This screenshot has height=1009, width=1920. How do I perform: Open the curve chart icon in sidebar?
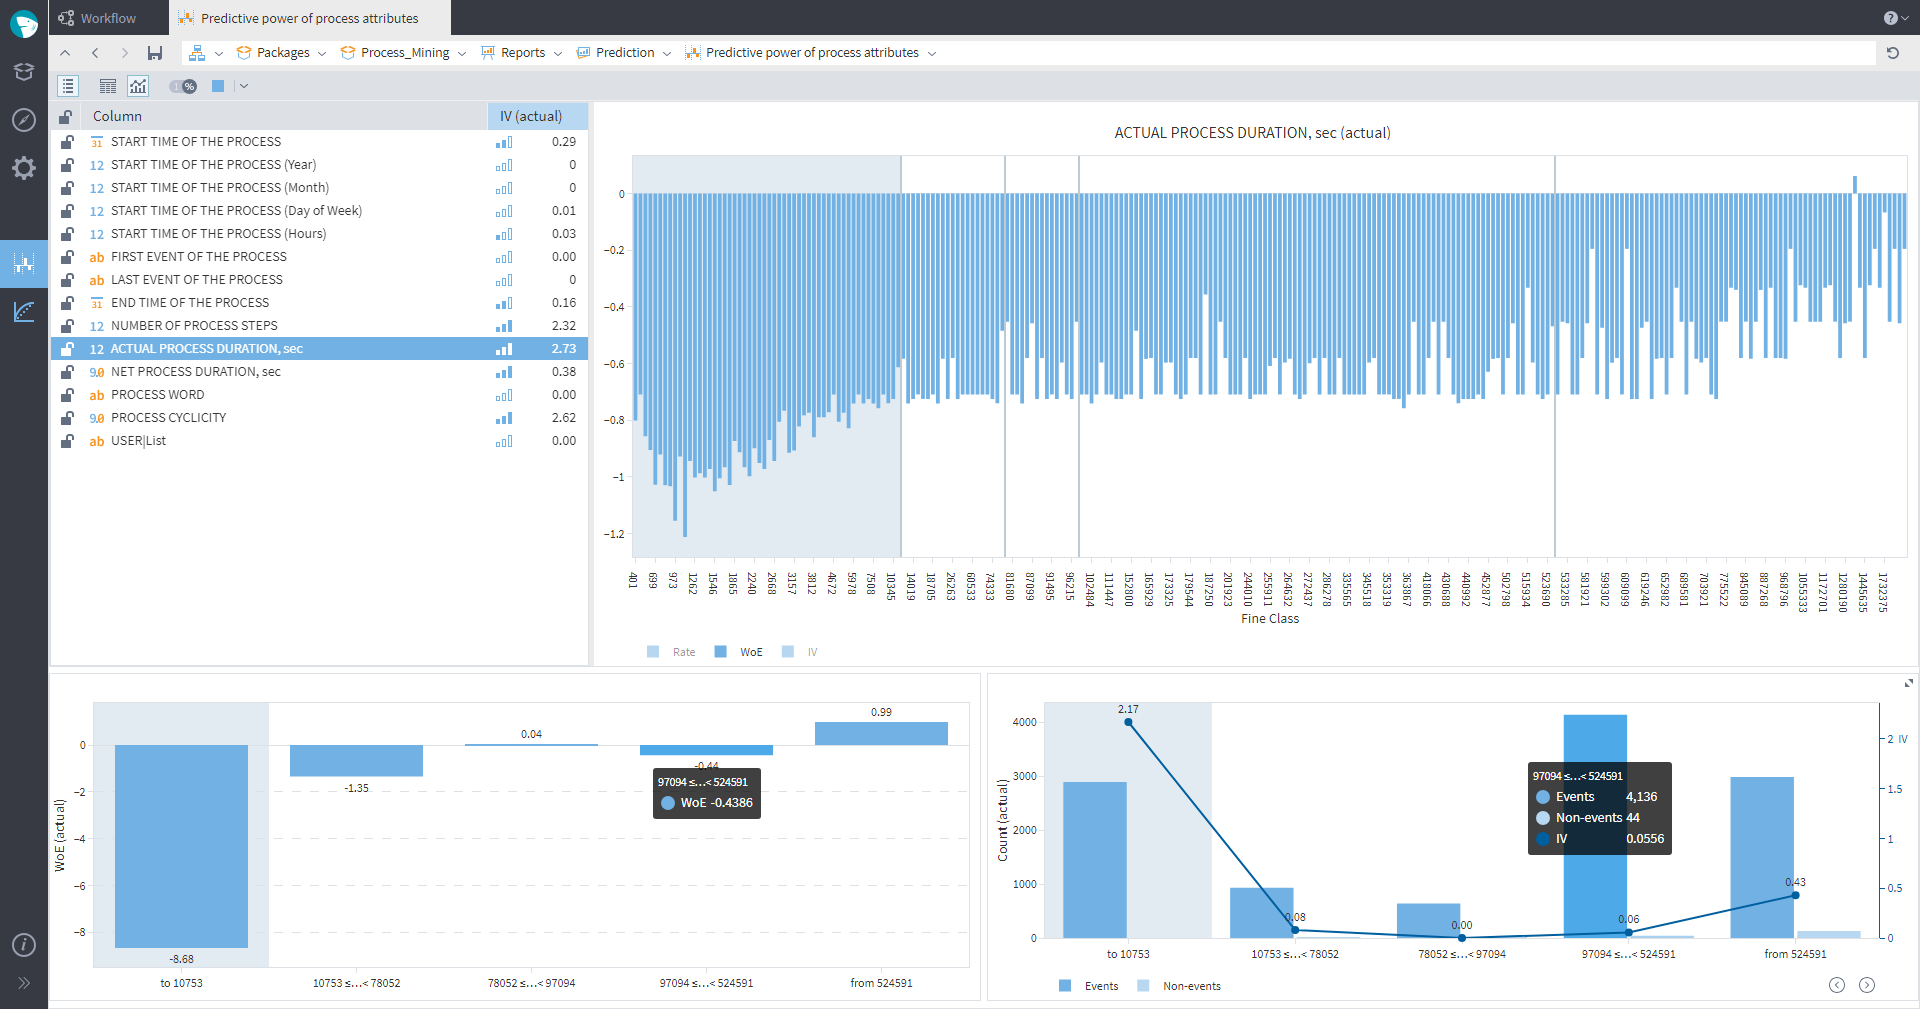click(x=24, y=312)
